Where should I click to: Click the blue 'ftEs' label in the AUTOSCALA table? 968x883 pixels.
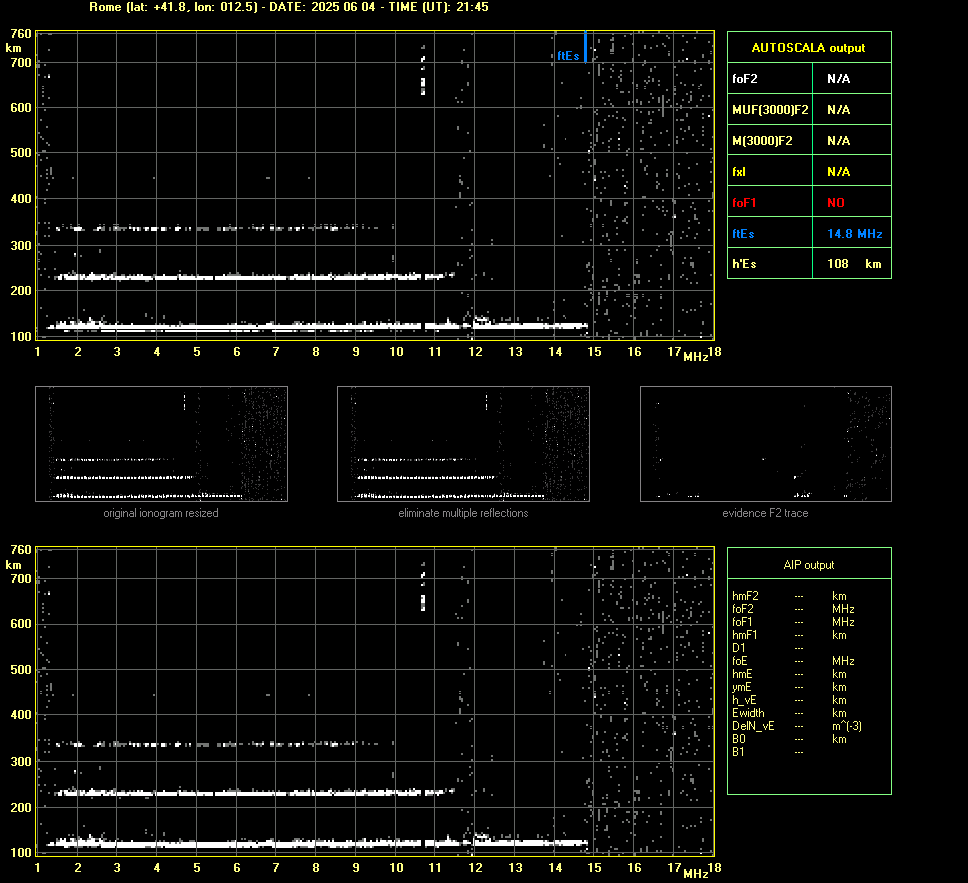pyautogui.click(x=743, y=233)
